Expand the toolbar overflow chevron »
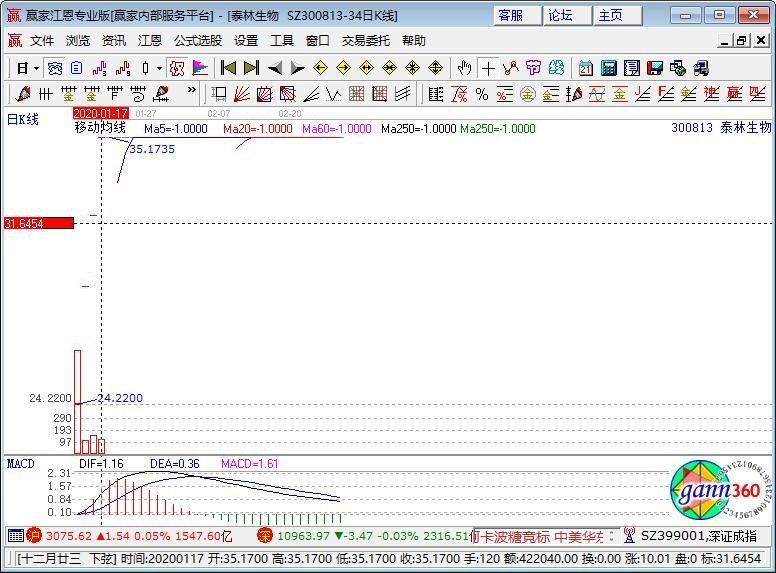Screen dimensions: 776x573 pyautogui.click(x=191, y=90)
